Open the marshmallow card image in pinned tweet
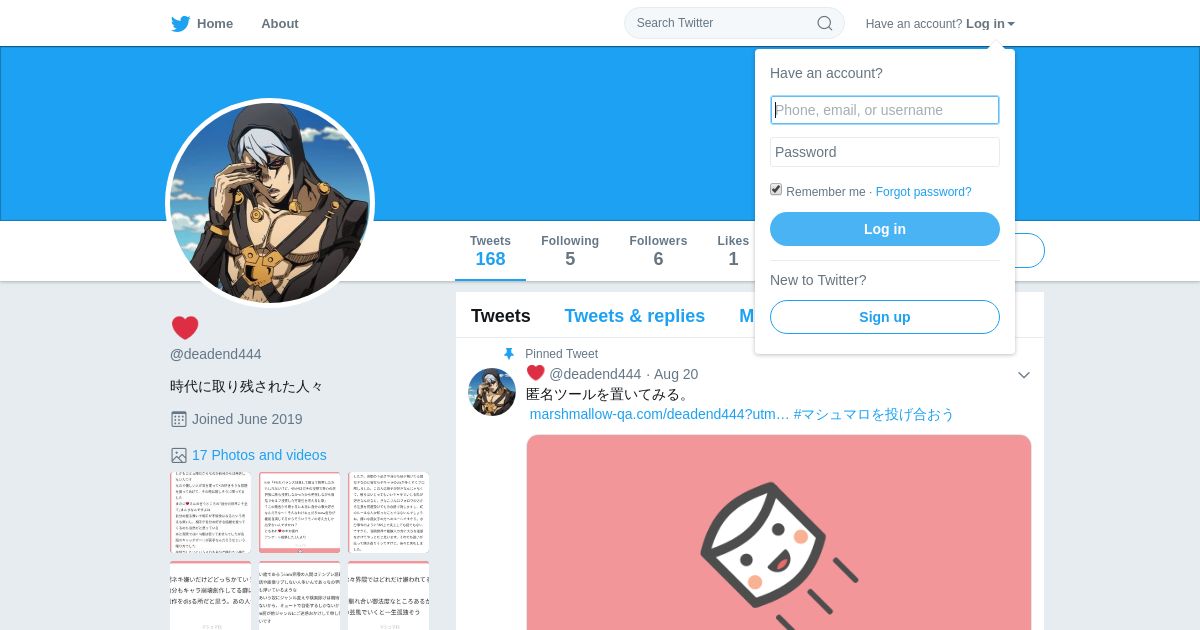 click(779, 532)
